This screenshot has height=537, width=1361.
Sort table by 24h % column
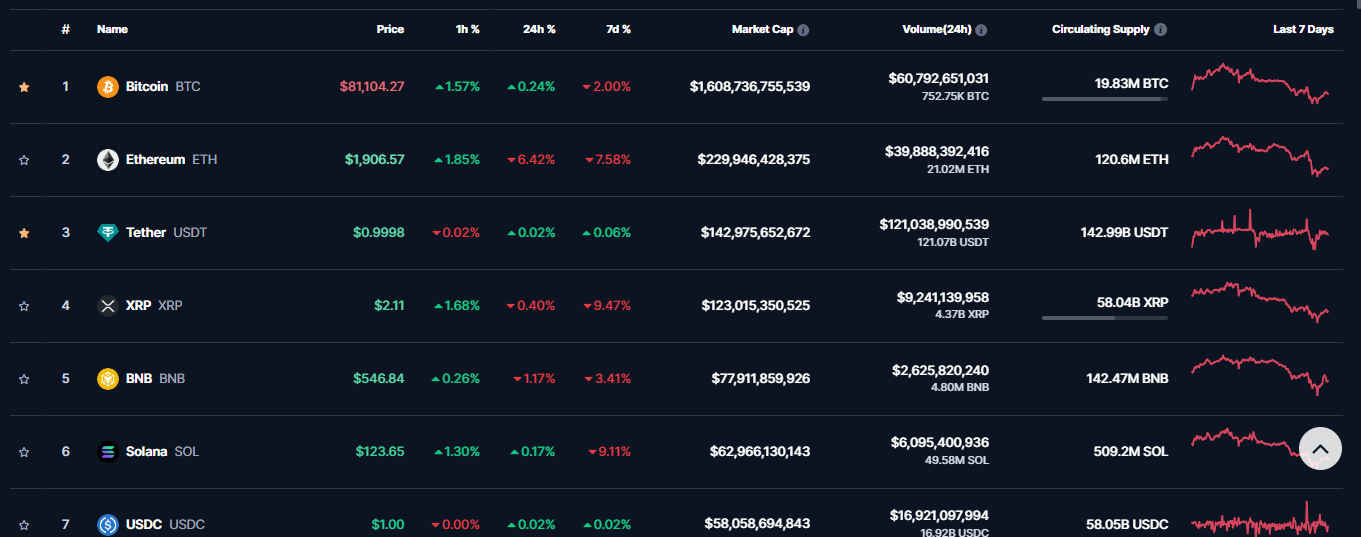539,29
